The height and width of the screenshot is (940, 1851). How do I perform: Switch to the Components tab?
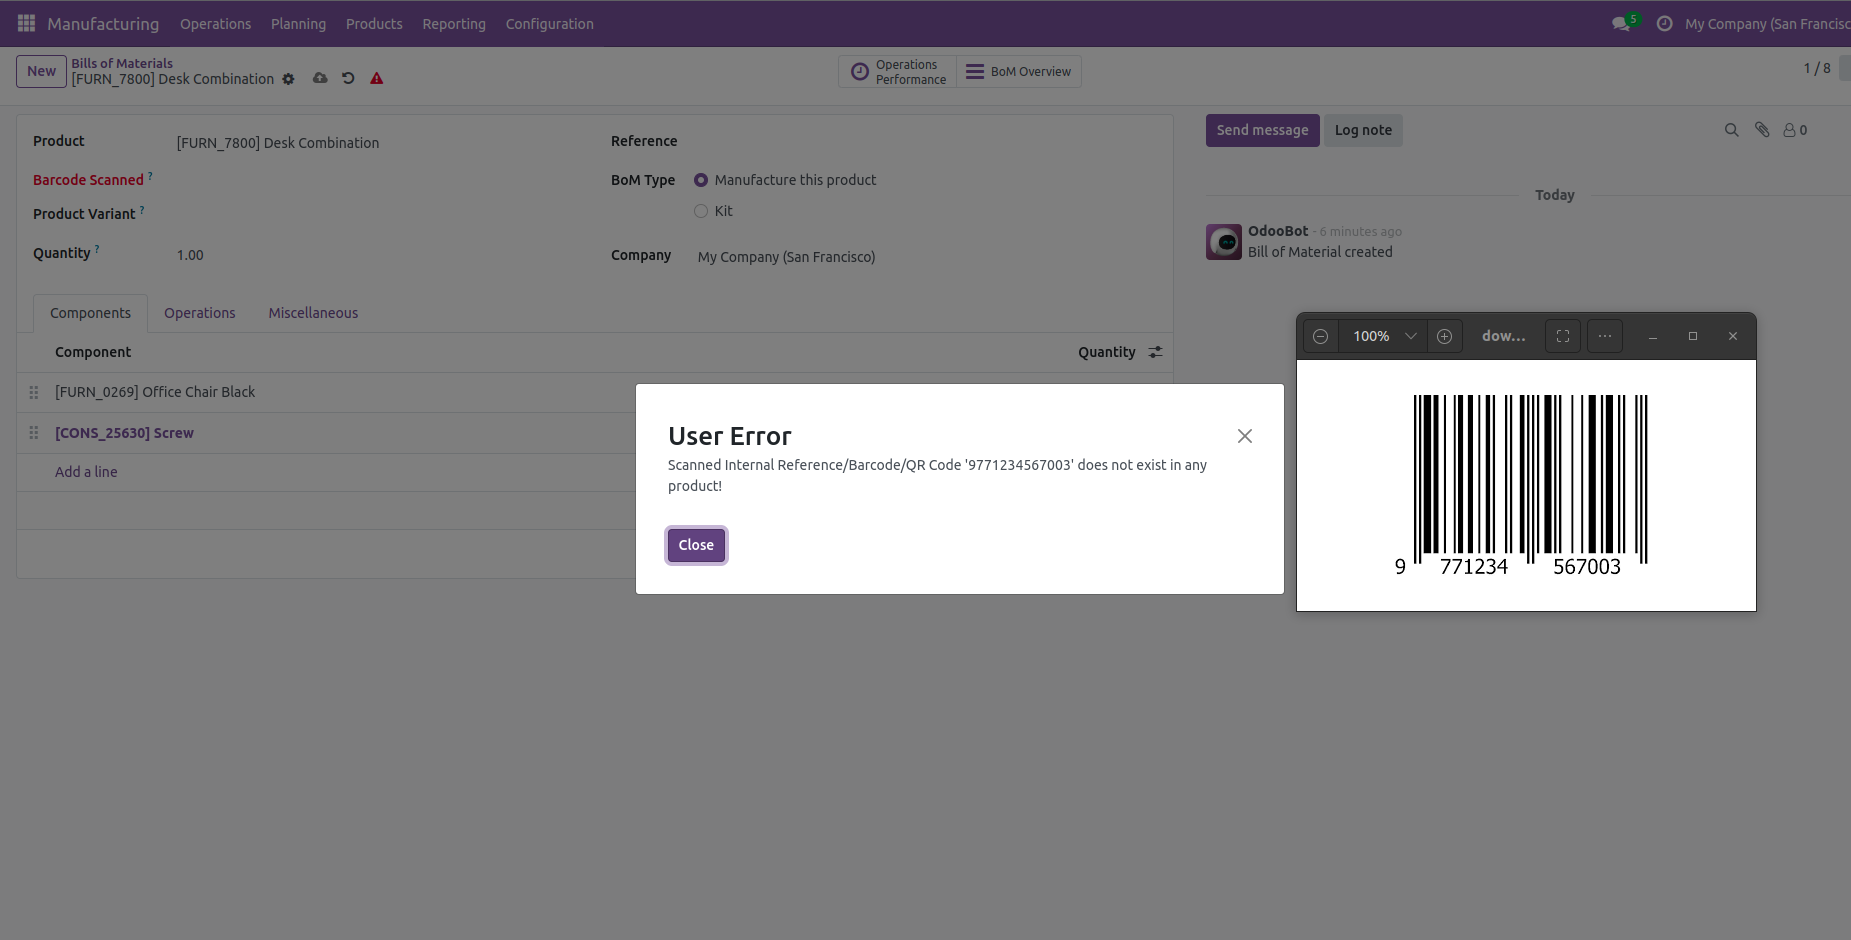(90, 313)
